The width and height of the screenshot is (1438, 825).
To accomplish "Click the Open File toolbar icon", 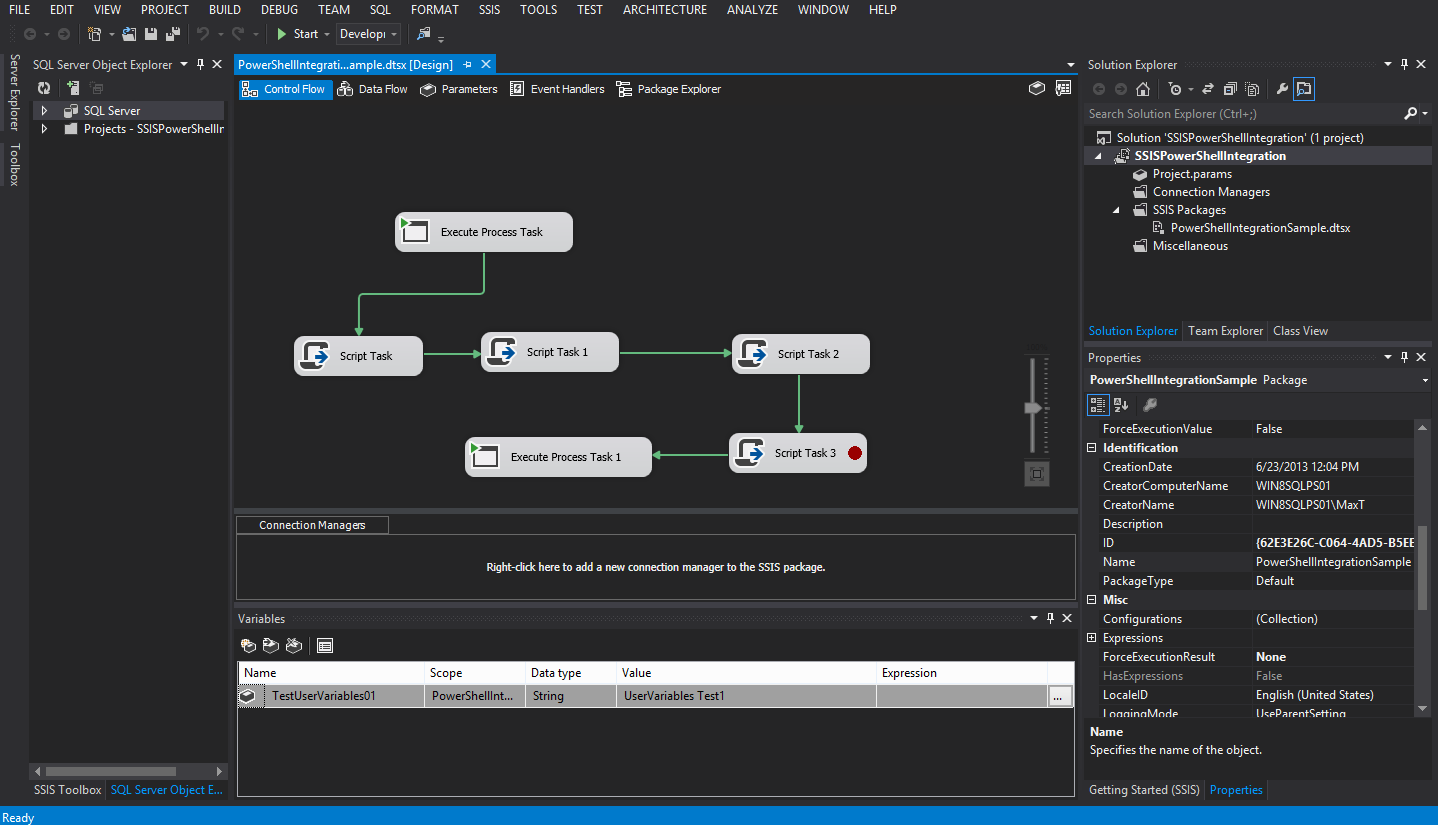I will 129,34.
